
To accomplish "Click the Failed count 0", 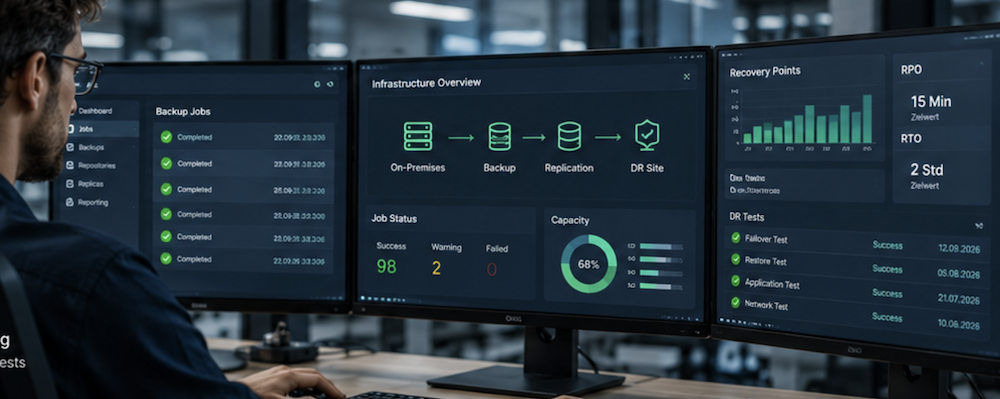I will tap(492, 270).
